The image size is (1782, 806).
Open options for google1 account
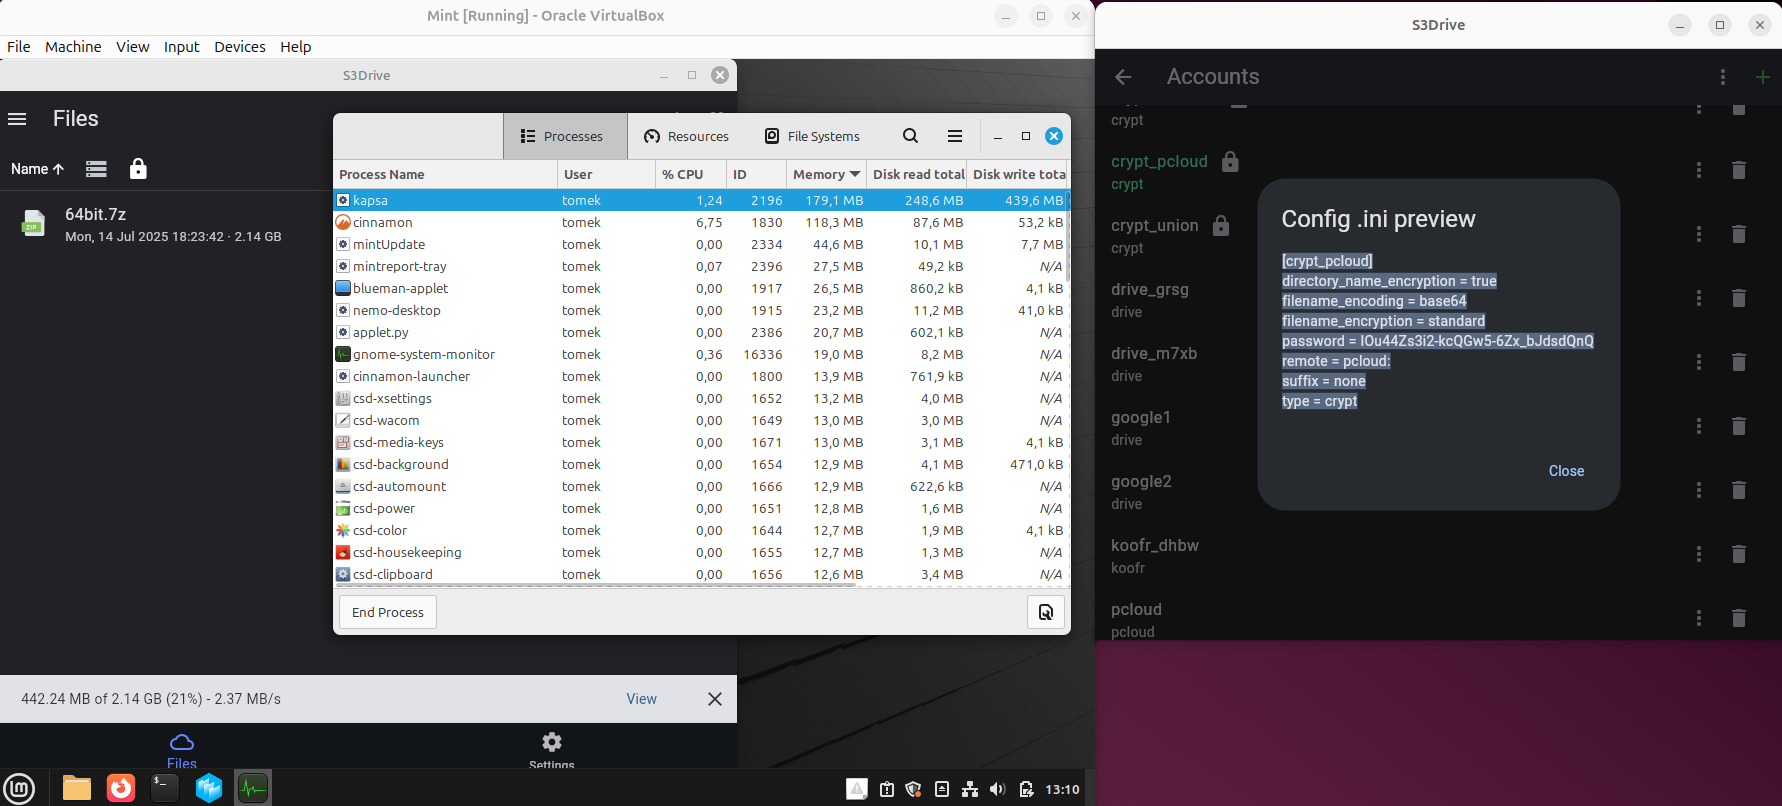tap(1698, 426)
